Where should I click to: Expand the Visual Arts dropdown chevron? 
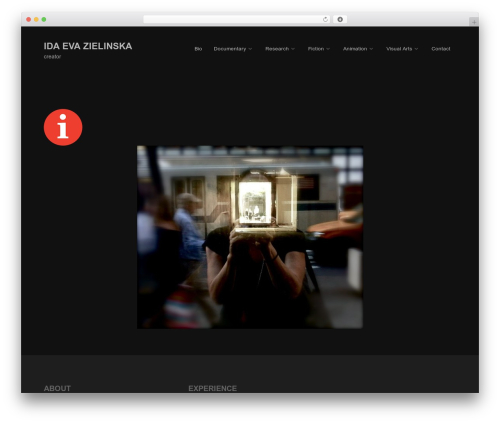pyautogui.click(x=416, y=49)
